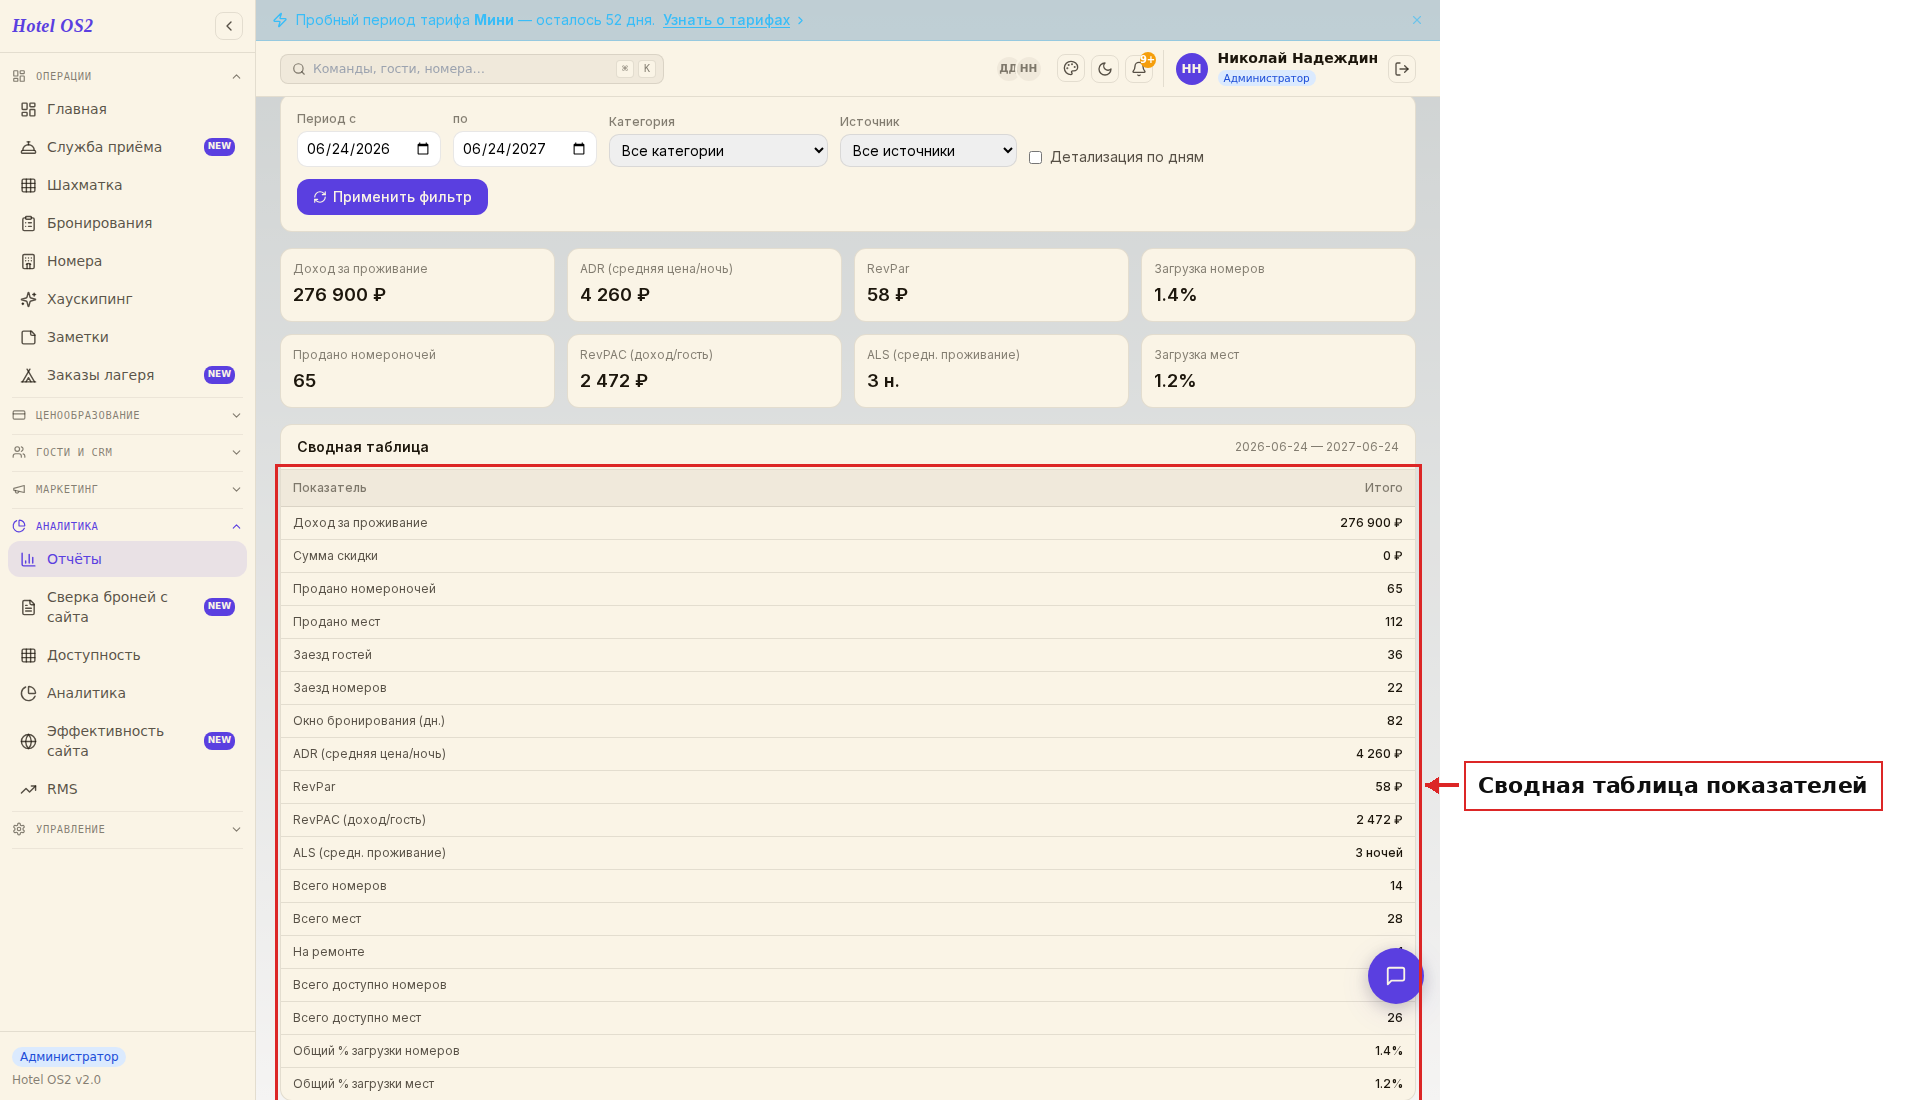Open the 'Все категории' dropdown
Screen dimensions: 1906x1100
(x=718, y=151)
